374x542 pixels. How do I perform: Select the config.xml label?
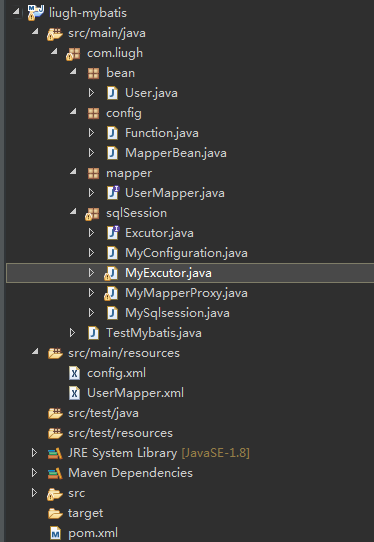coord(116,373)
